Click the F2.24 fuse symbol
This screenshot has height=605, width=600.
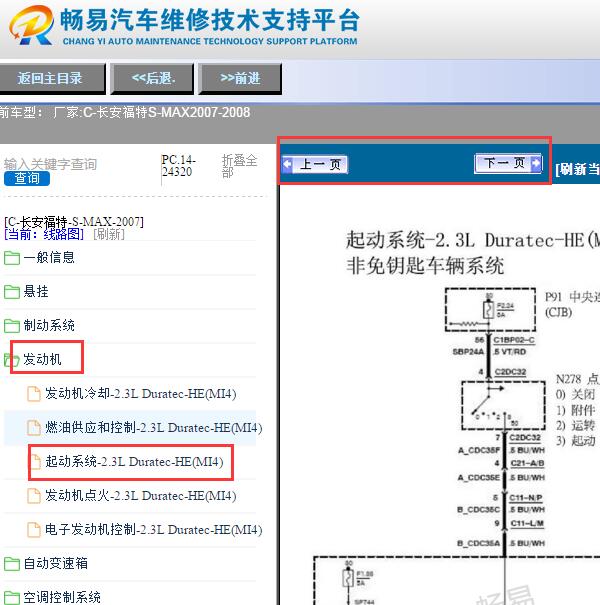pyautogui.click(x=488, y=309)
